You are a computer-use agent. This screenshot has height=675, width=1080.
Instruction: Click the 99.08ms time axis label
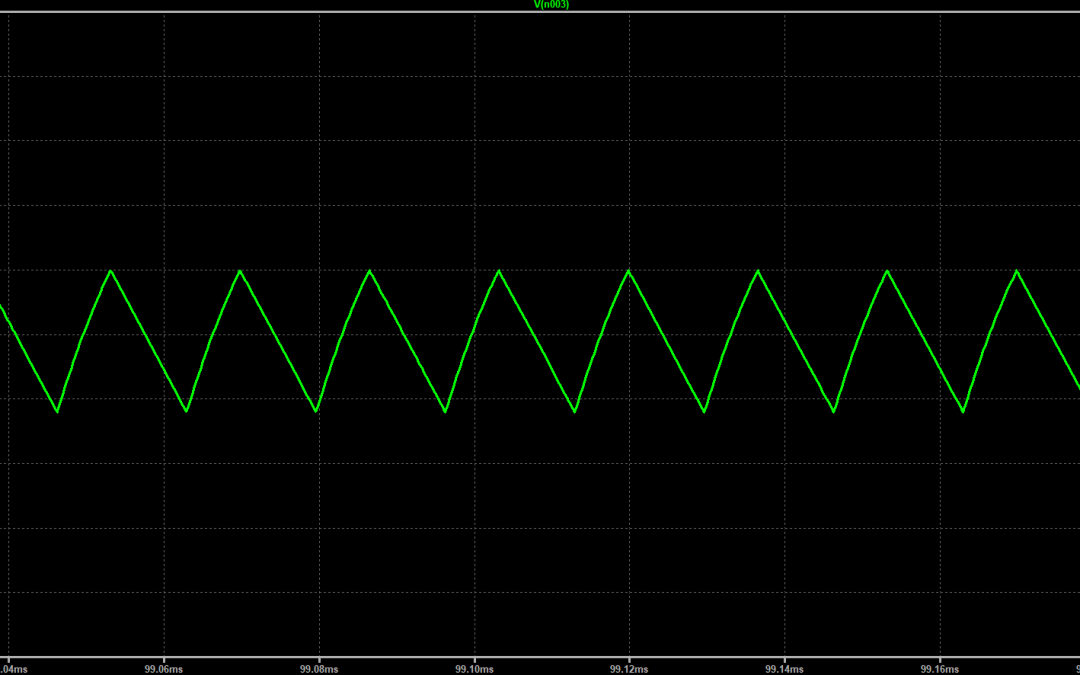tap(318, 666)
